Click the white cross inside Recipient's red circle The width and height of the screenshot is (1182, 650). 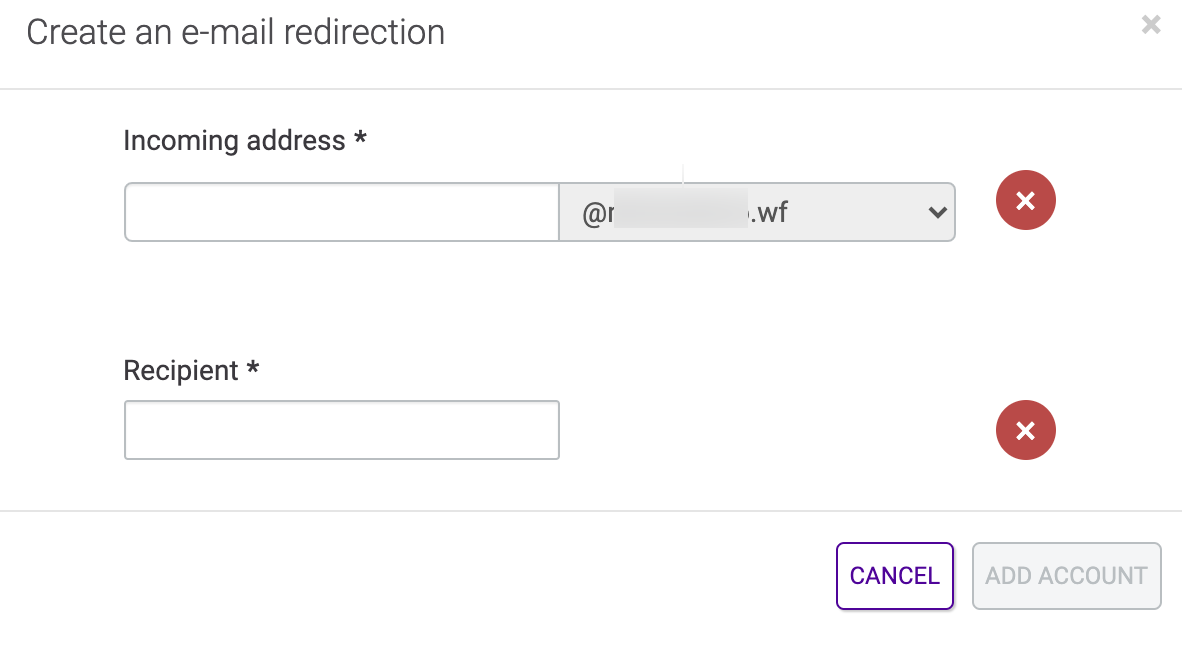click(x=1025, y=431)
